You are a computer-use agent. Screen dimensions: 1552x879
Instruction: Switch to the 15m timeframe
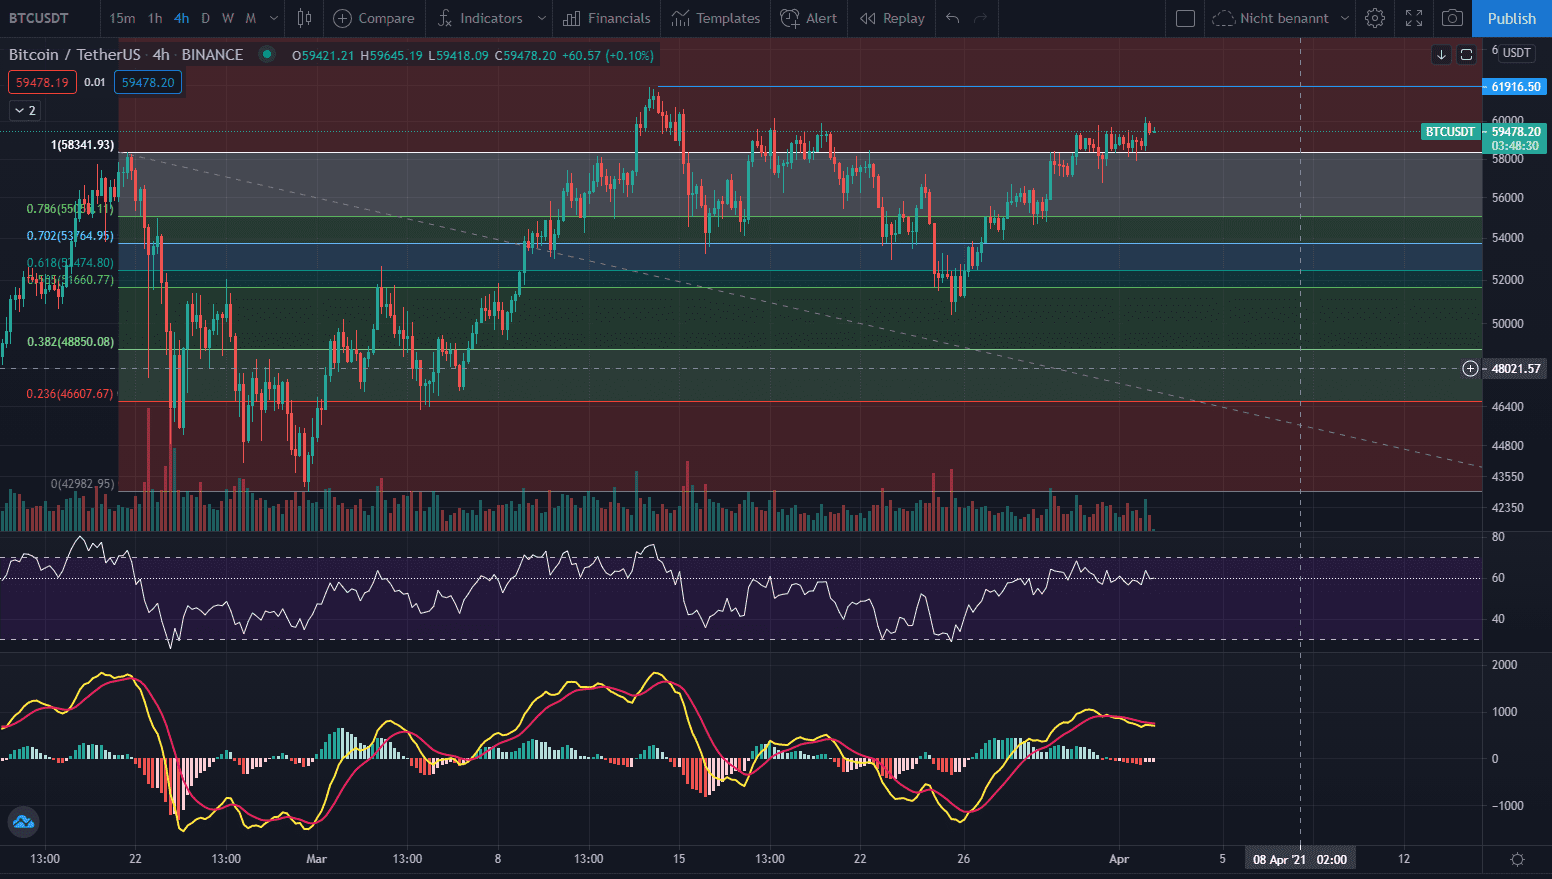click(122, 18)
